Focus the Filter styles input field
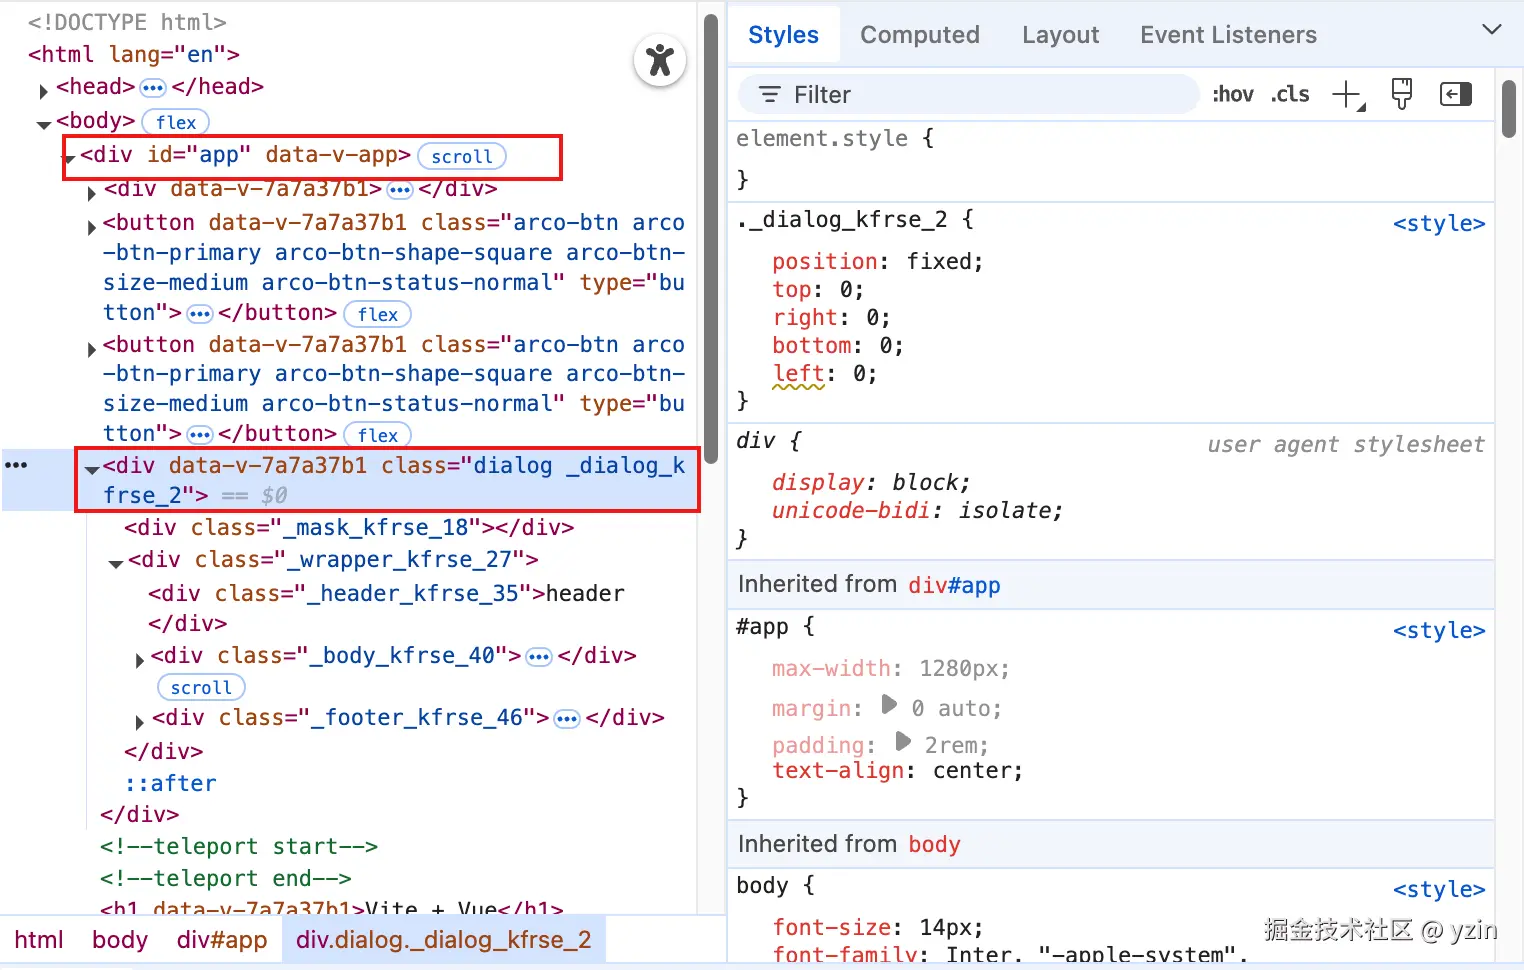This screenshot has height=970, width=1524. point(968,95)
